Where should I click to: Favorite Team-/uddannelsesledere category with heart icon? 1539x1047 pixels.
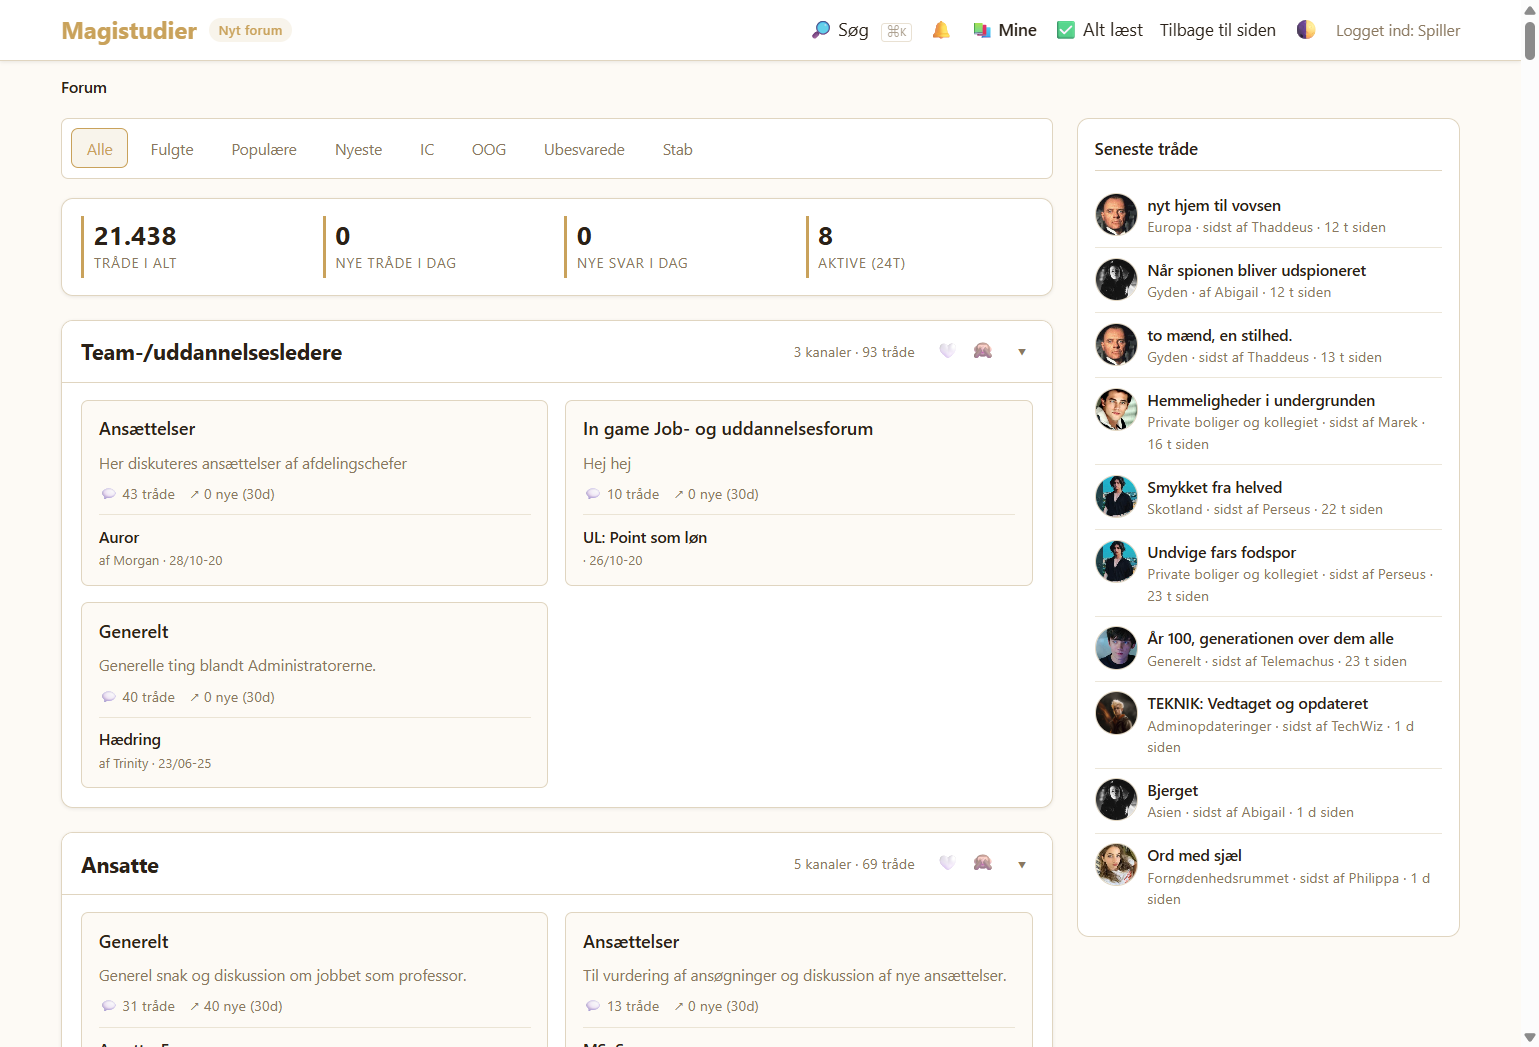(x=947, y=351)
